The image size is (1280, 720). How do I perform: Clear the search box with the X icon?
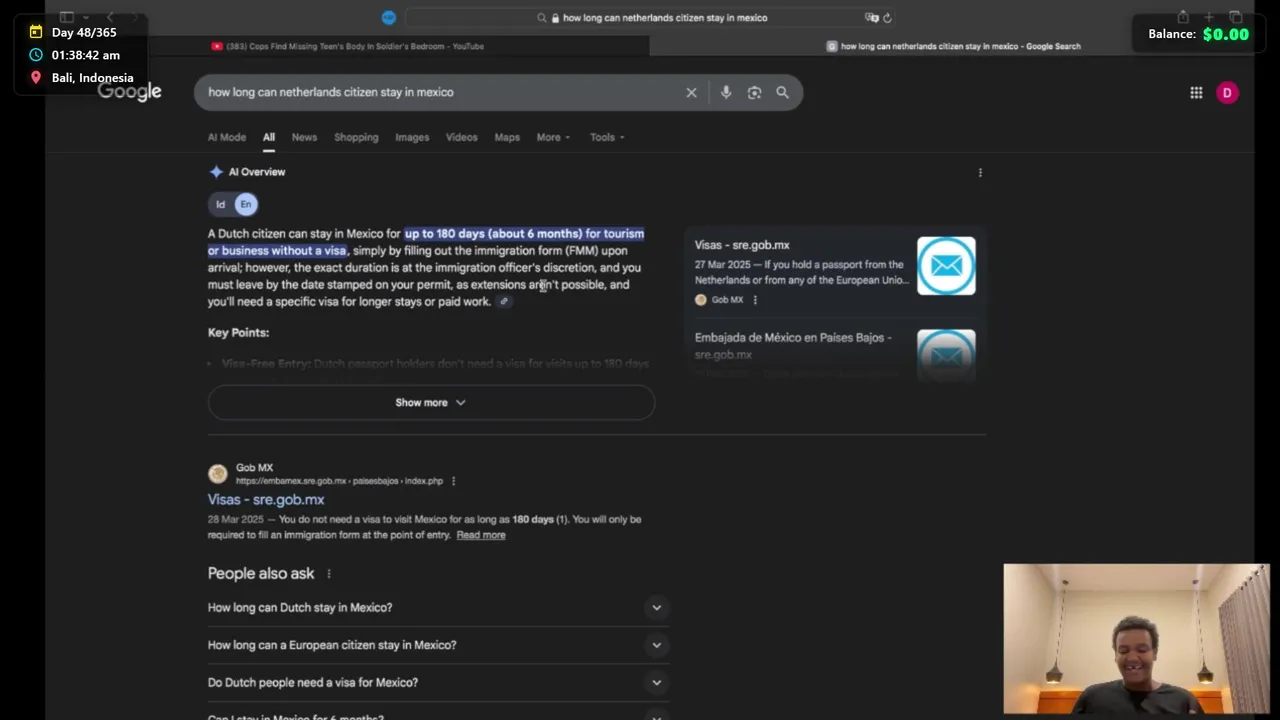(691, 92)
